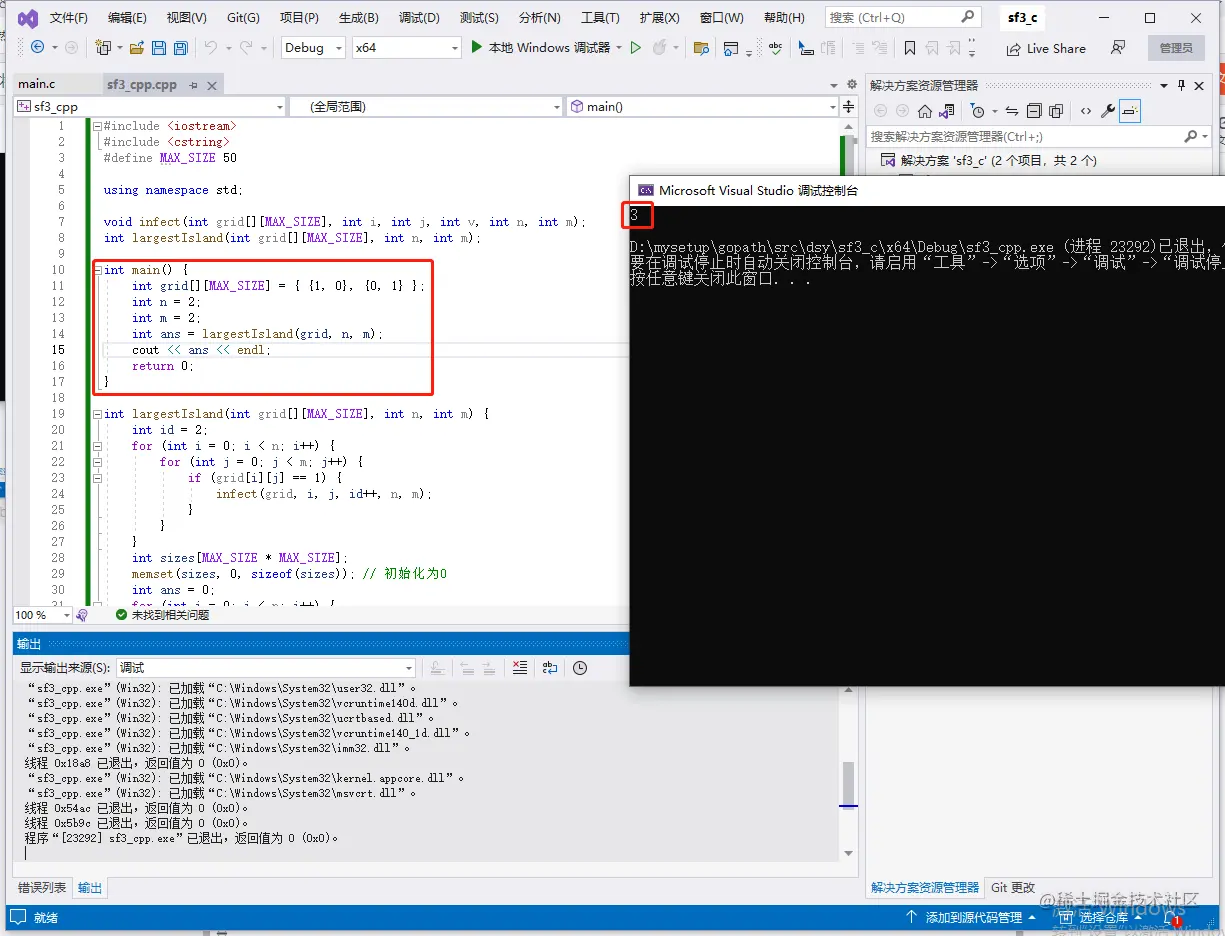The height and width of the screenshot is (936, 1225).
Task: Click the pending changes filter clock icon
Action: point(978,111)
